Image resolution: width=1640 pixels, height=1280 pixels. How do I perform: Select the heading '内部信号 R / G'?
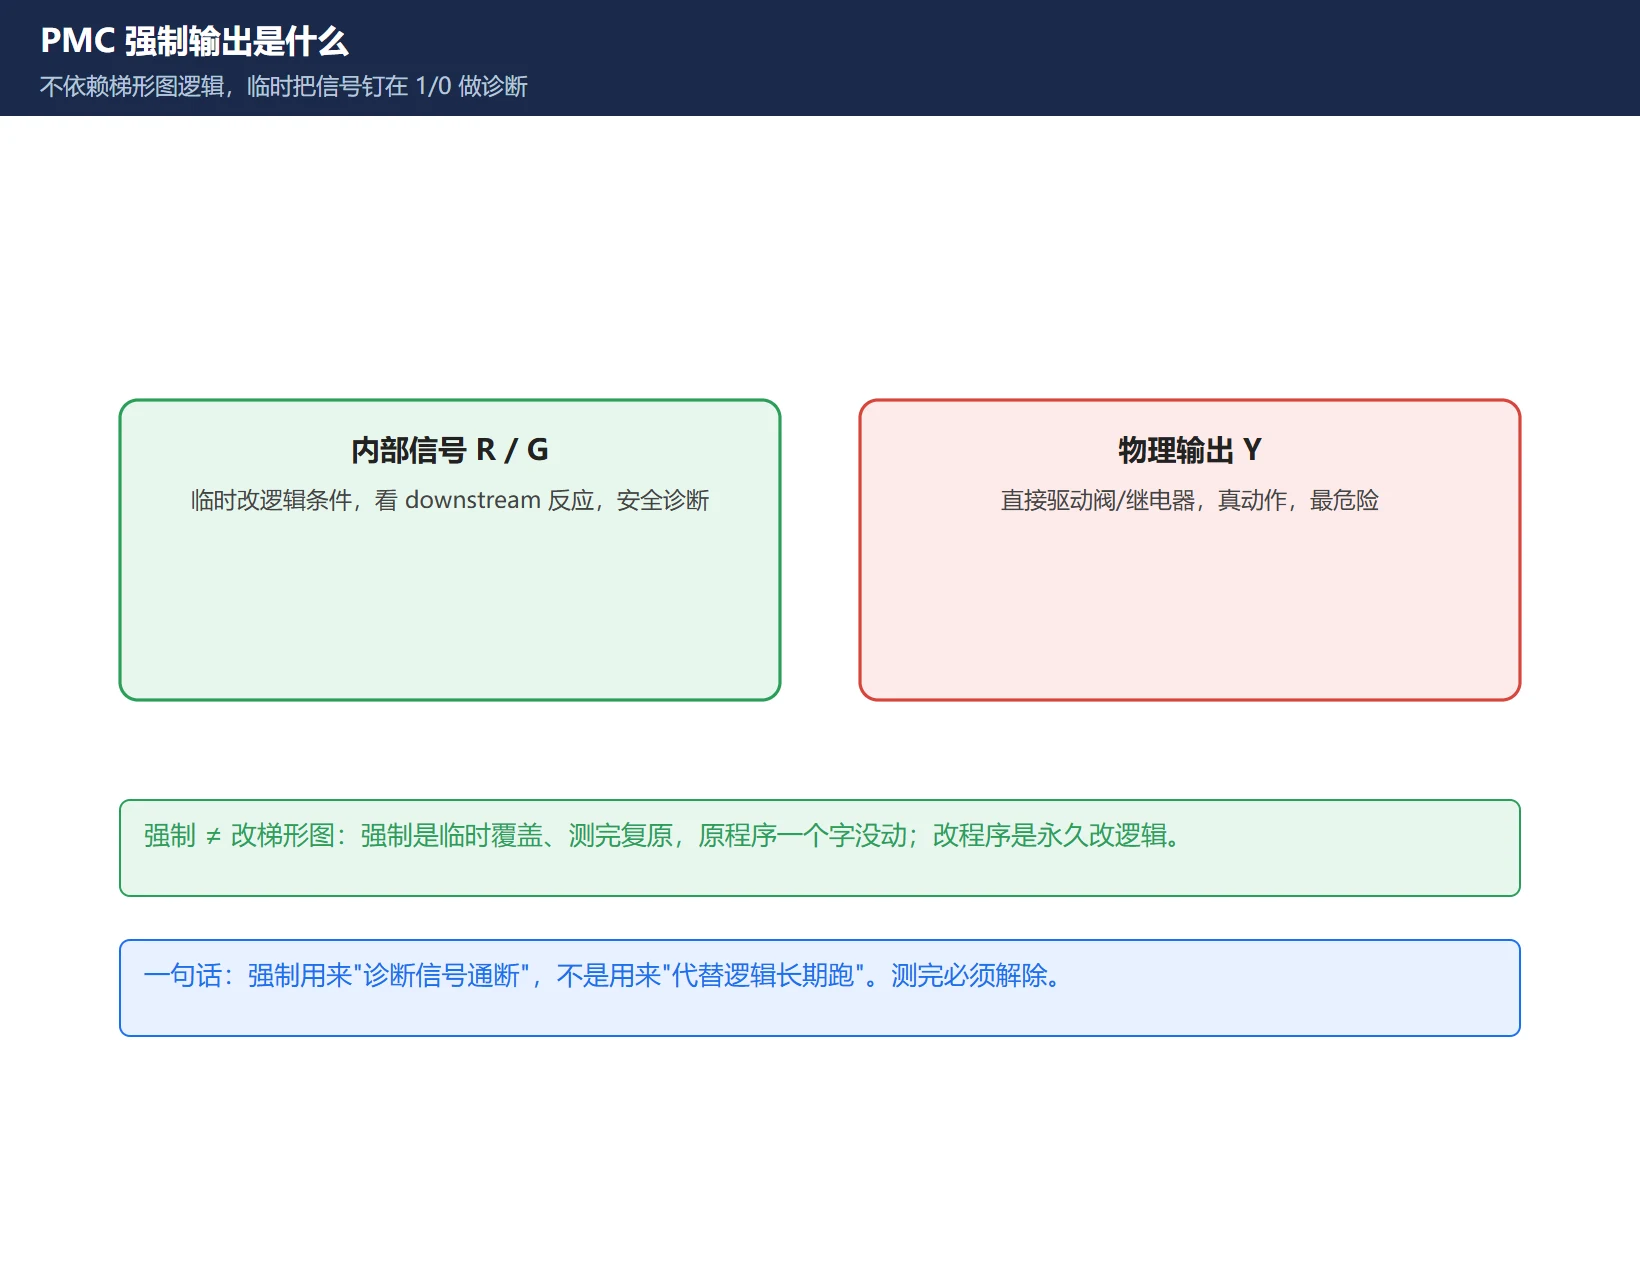[450, 450]
